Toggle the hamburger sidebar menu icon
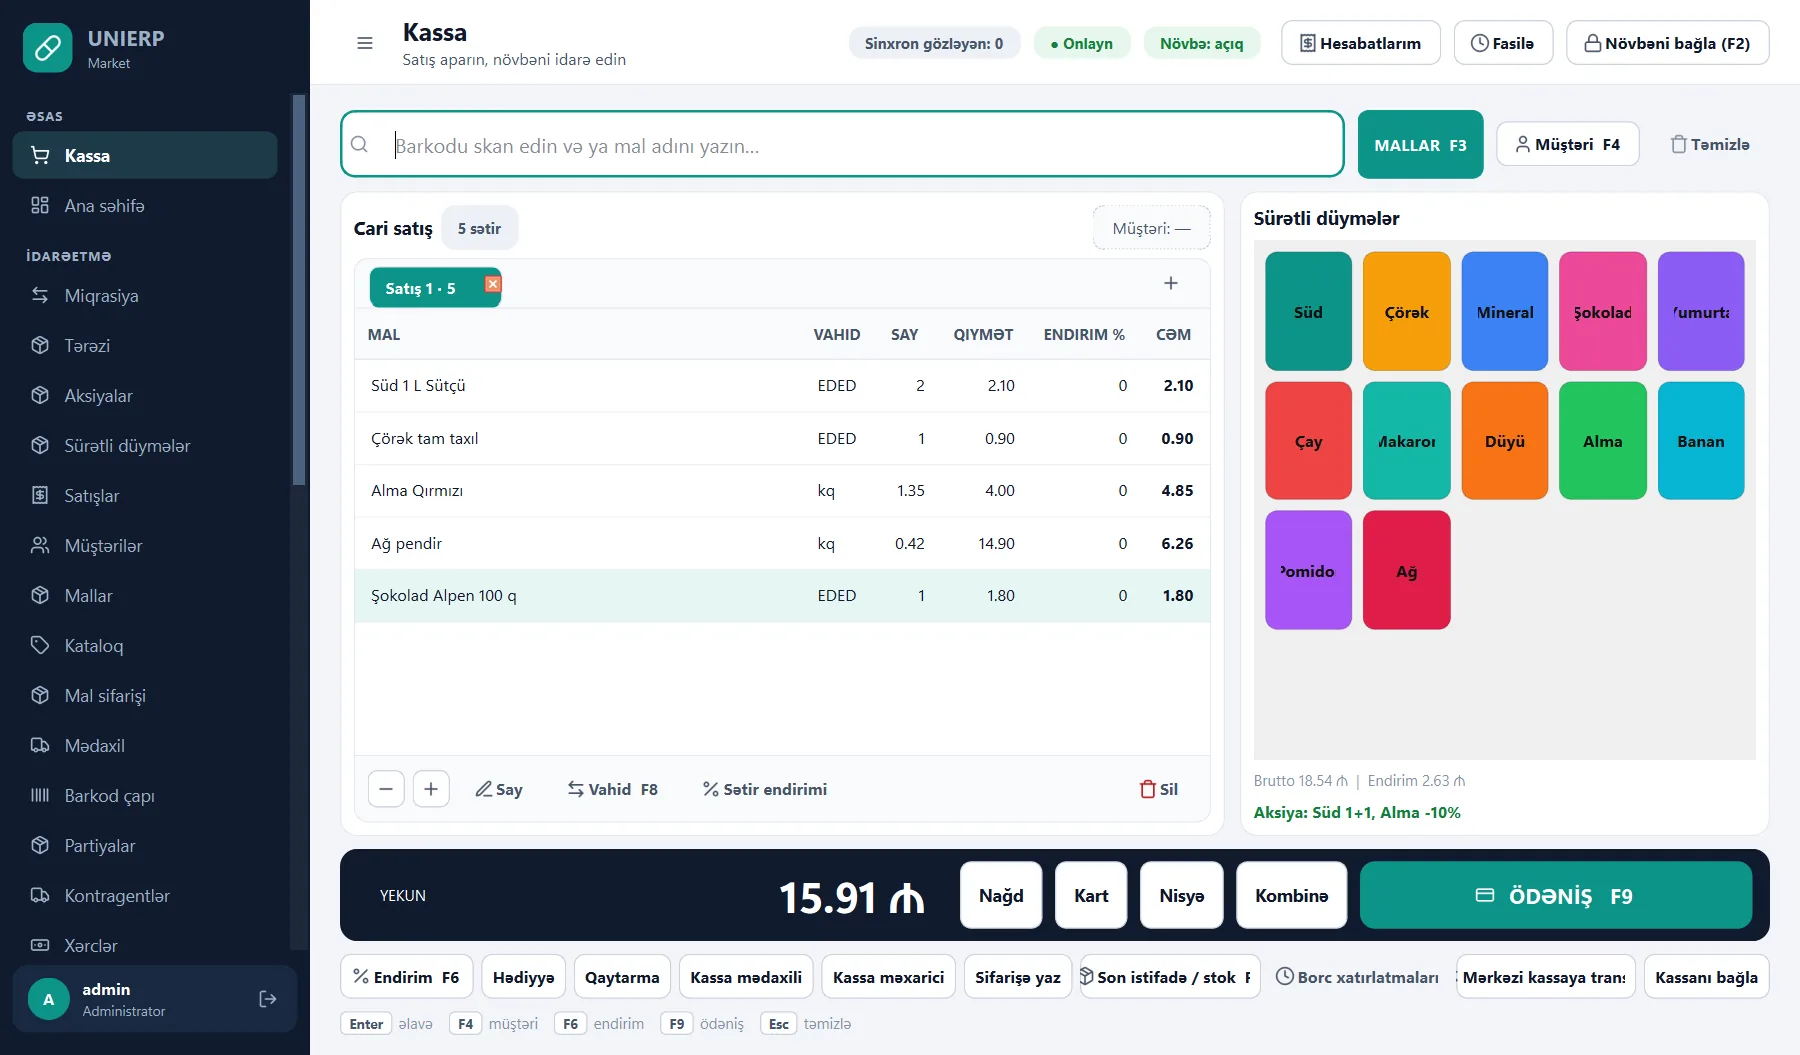 [x=365, y=43]
